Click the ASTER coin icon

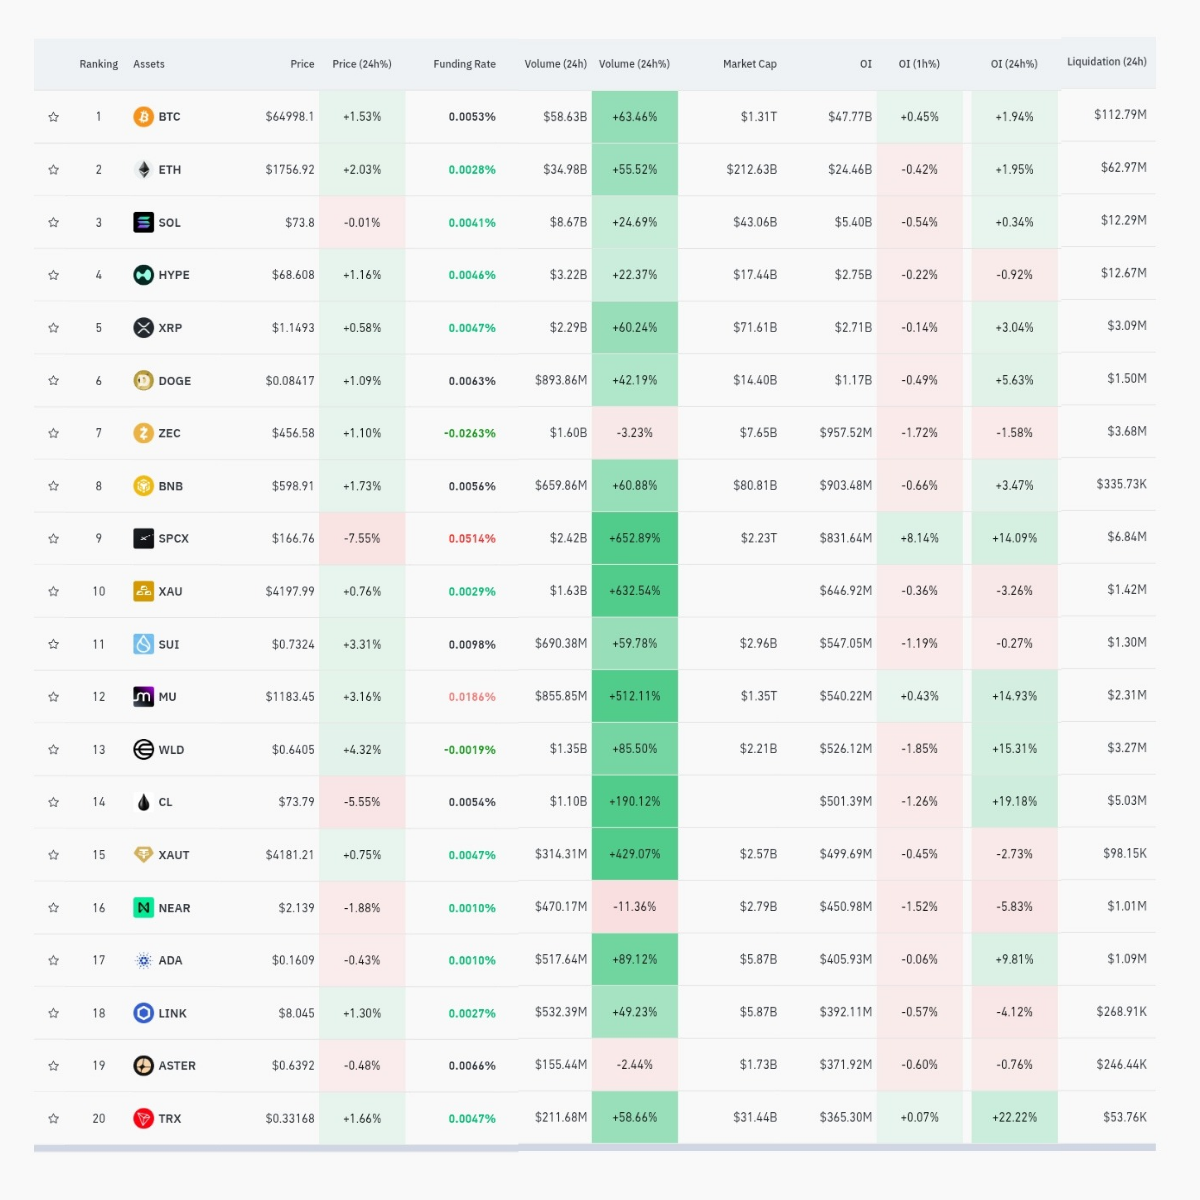click(143, 1065)
